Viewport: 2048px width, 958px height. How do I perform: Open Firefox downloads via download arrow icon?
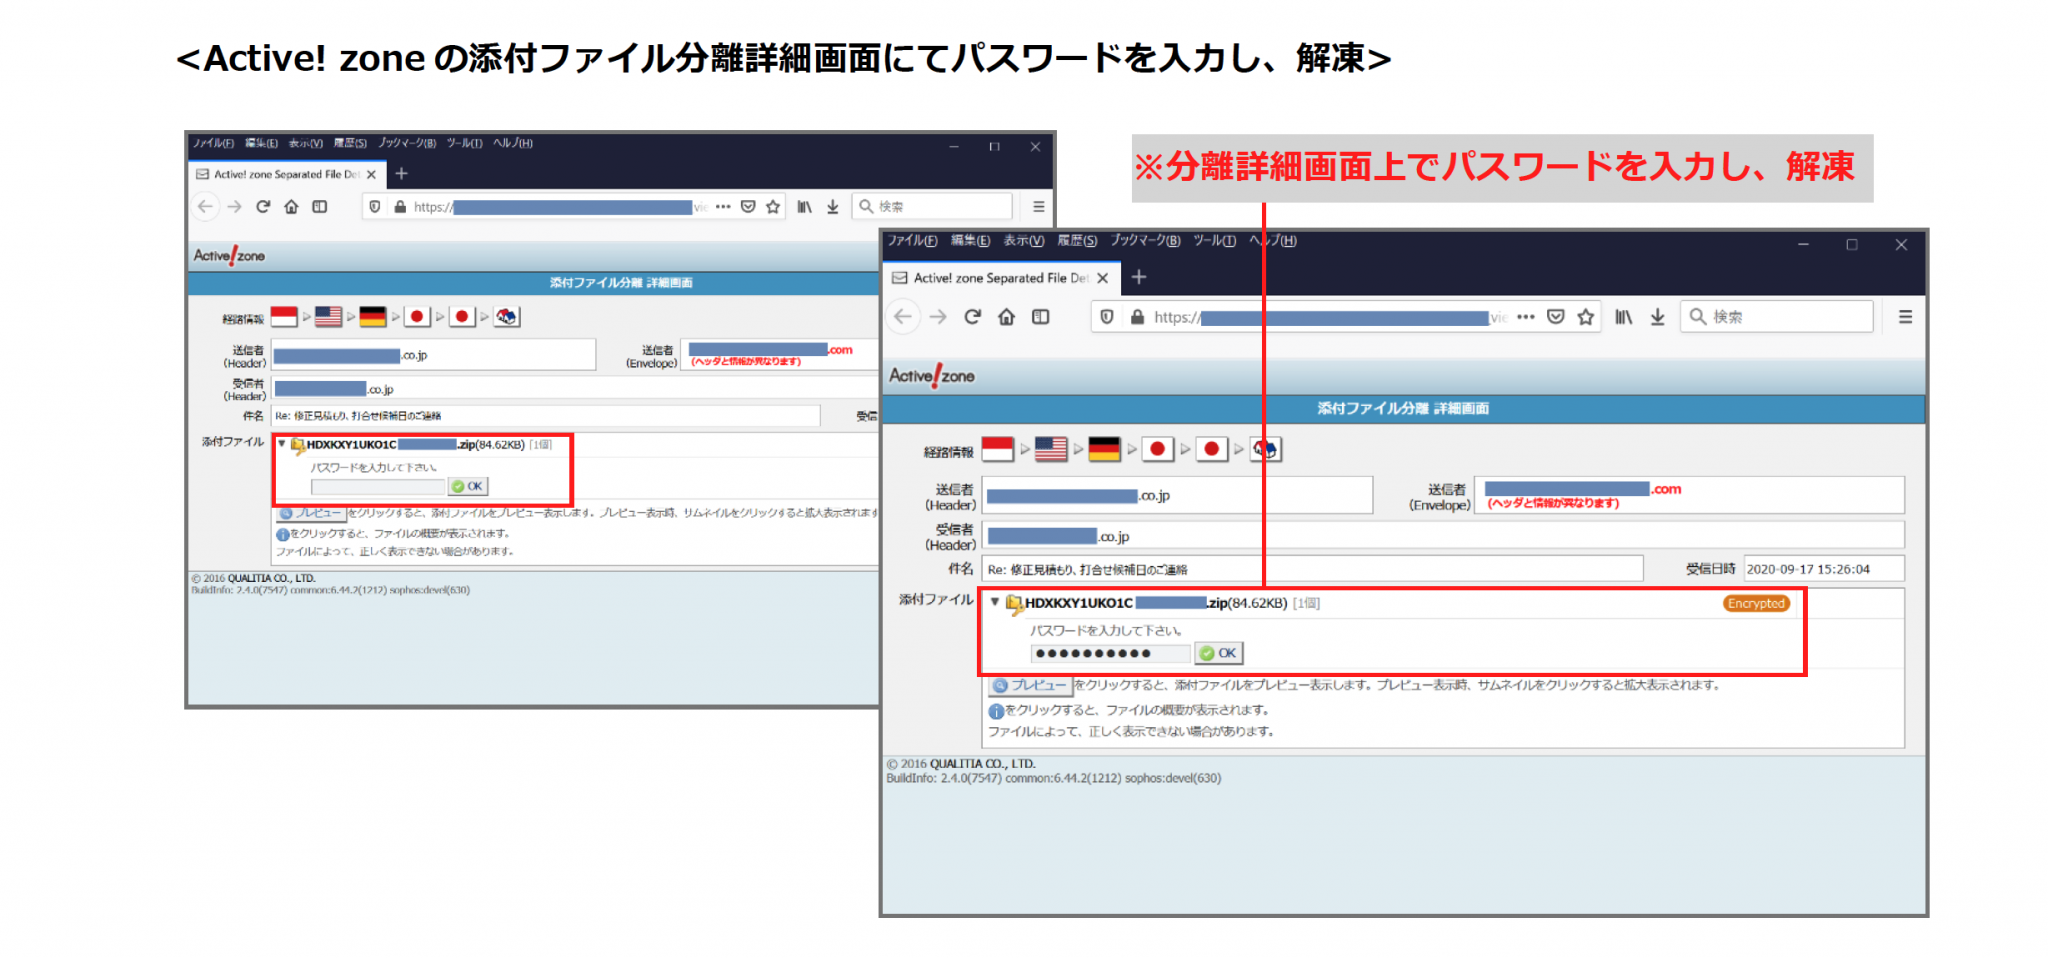pyautogui.click(x=1657, y=317)
